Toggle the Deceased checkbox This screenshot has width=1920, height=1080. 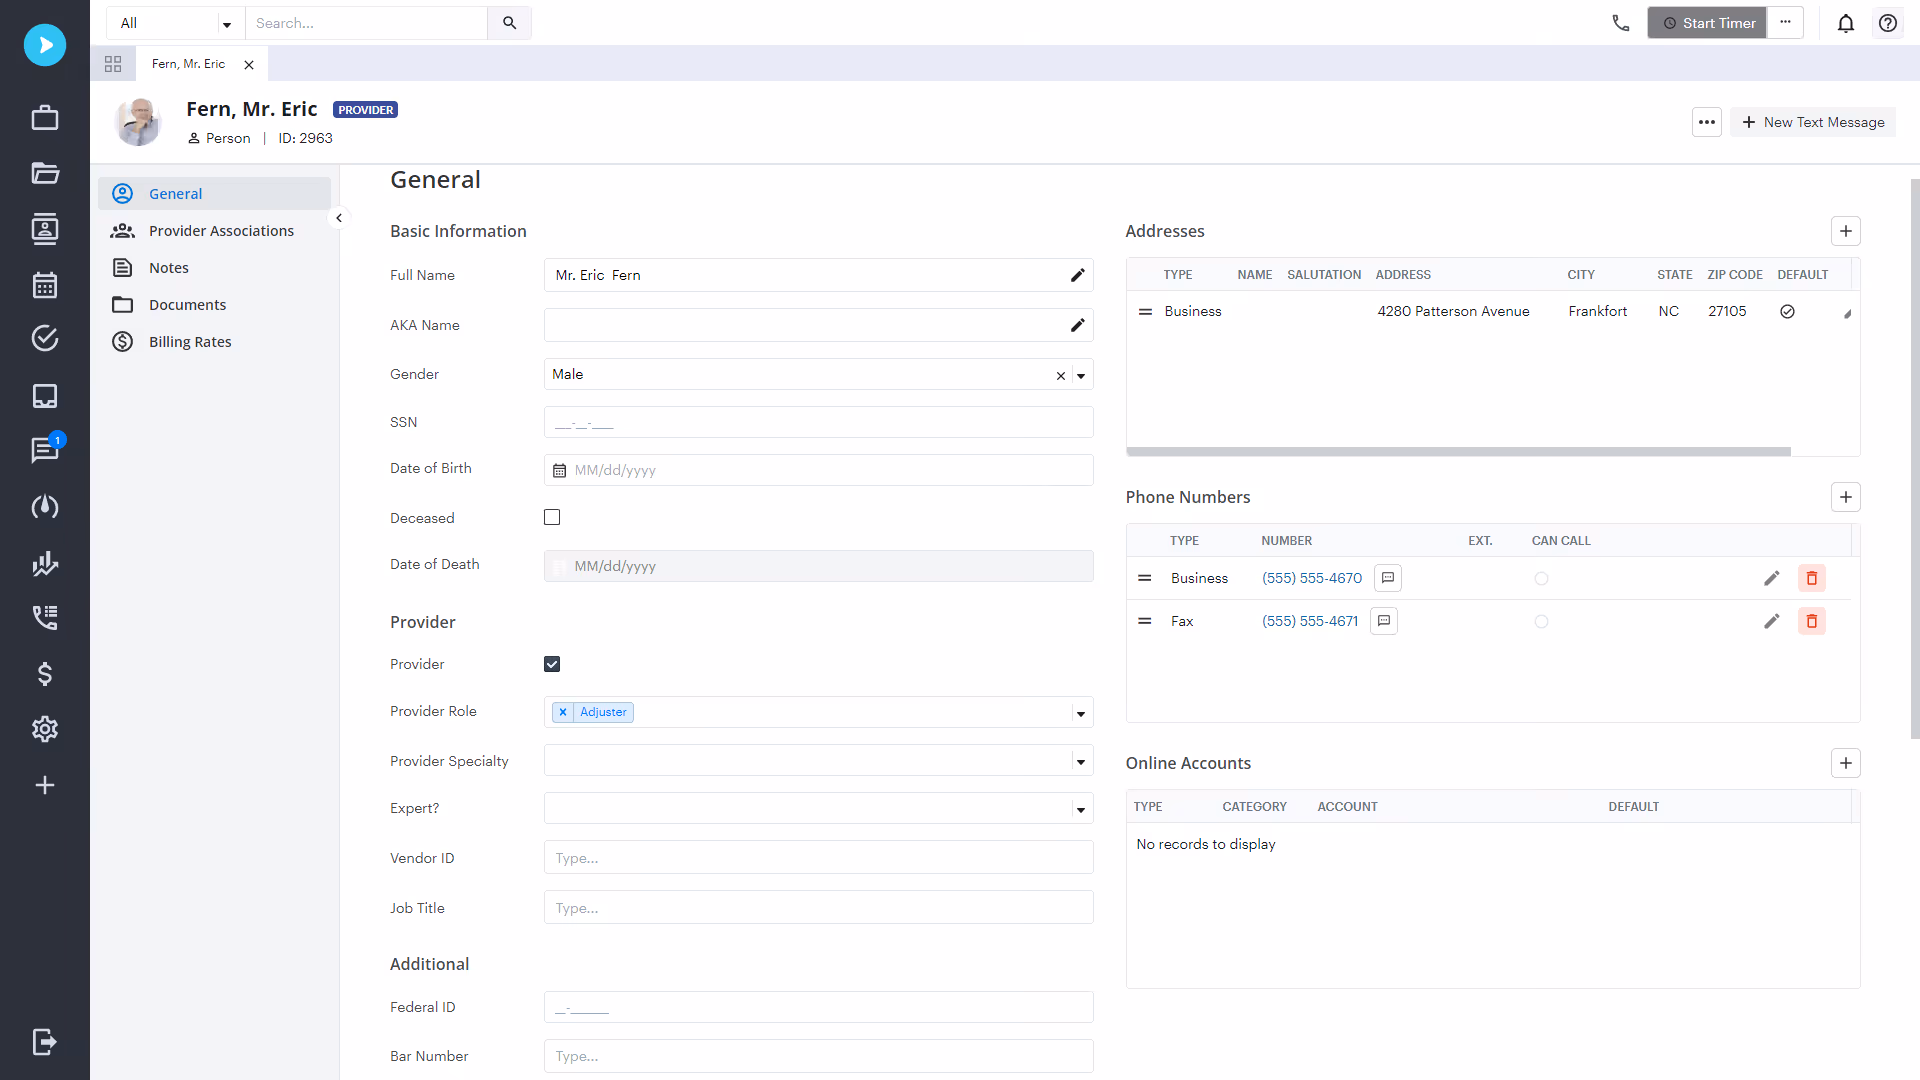pos(552,517)
